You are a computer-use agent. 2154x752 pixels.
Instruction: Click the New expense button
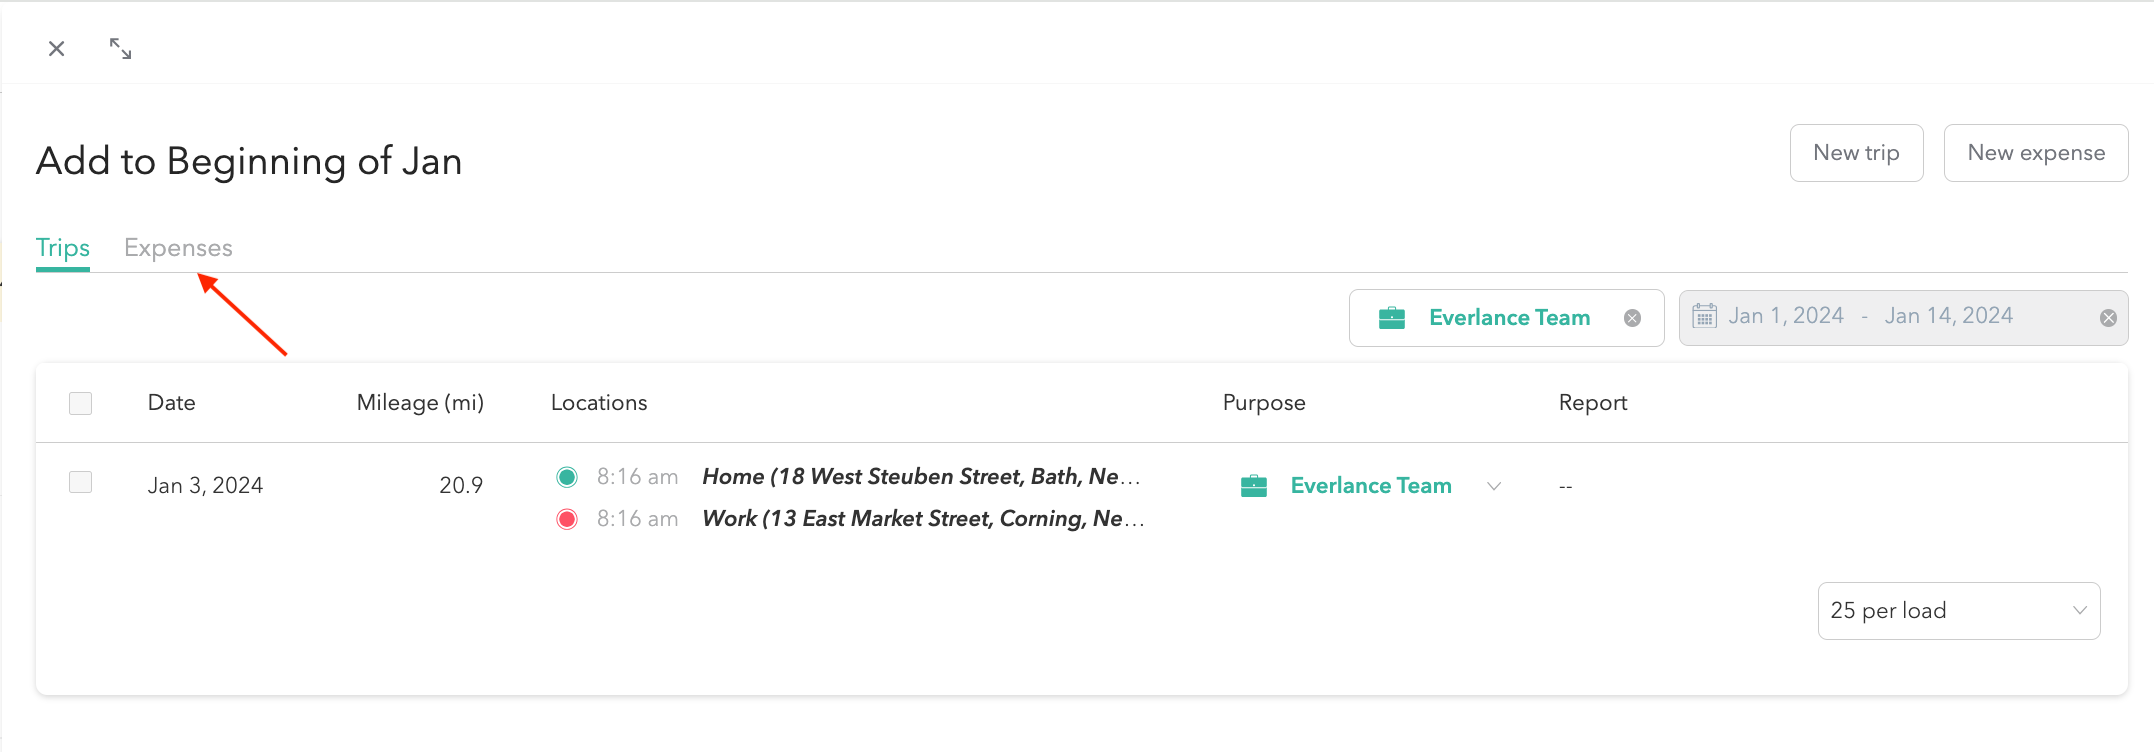point(2035,153)
